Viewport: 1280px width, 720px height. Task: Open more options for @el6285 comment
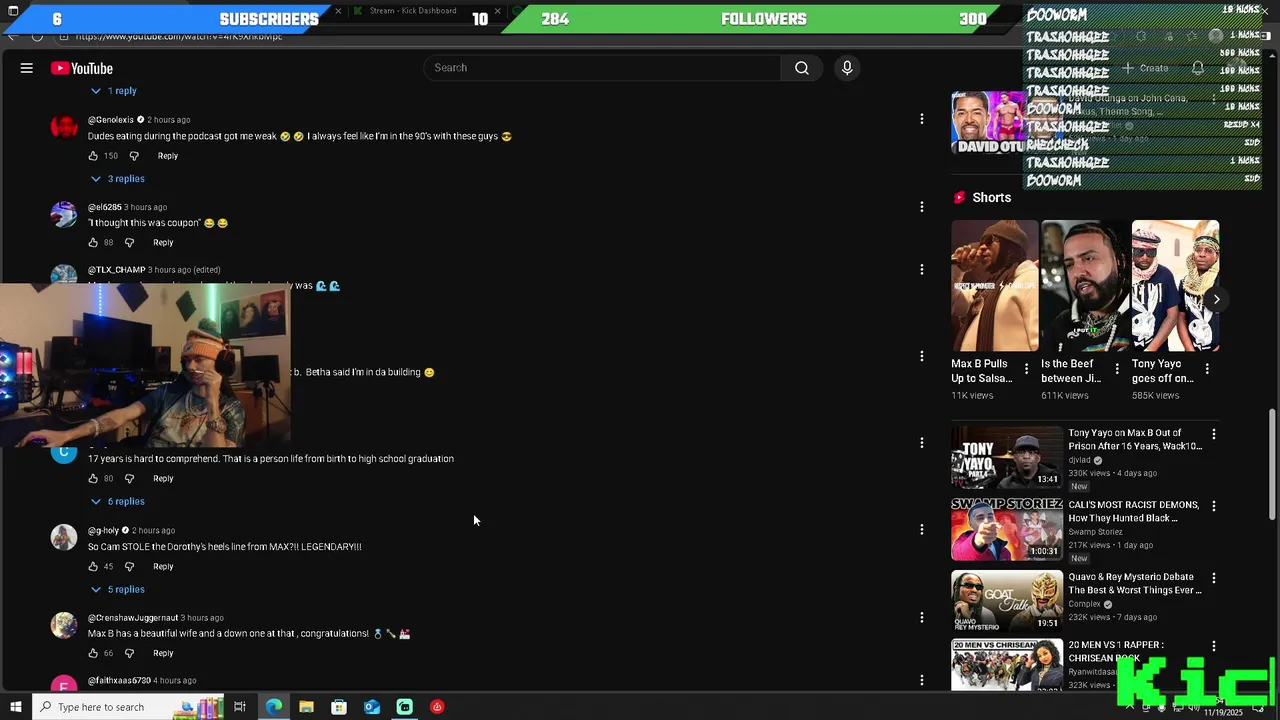click(922, 207)
